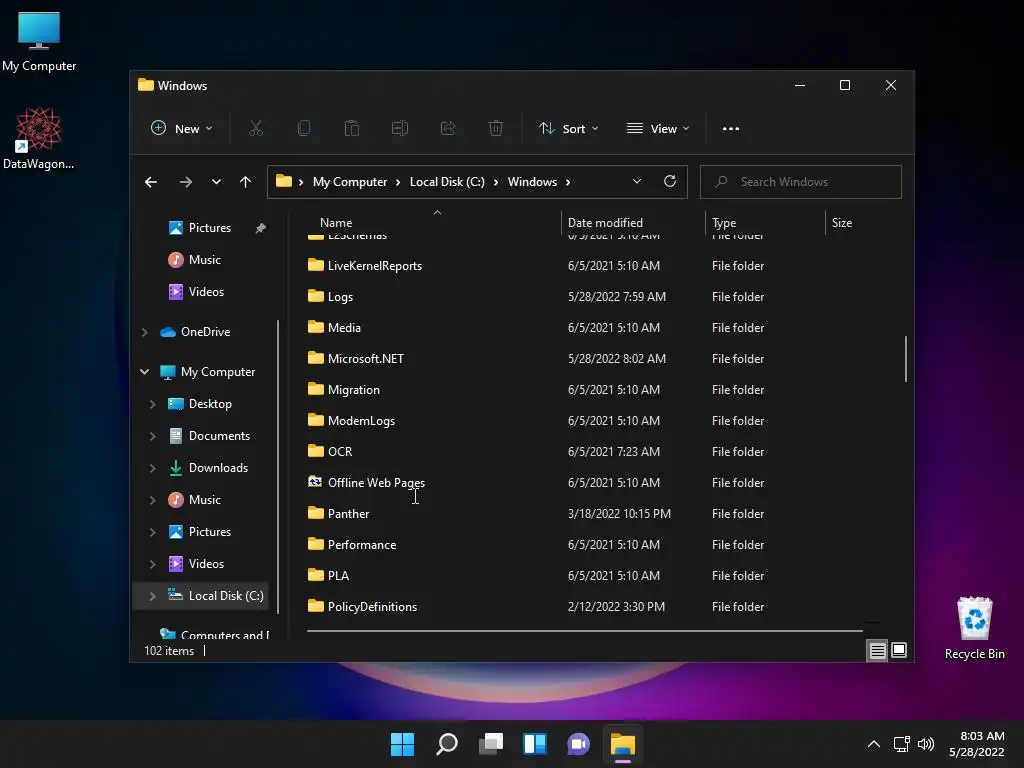The image size is (1024, 768).
Task: Click the vertical scrollbar in file list
Action: click(x=906, y=359)
